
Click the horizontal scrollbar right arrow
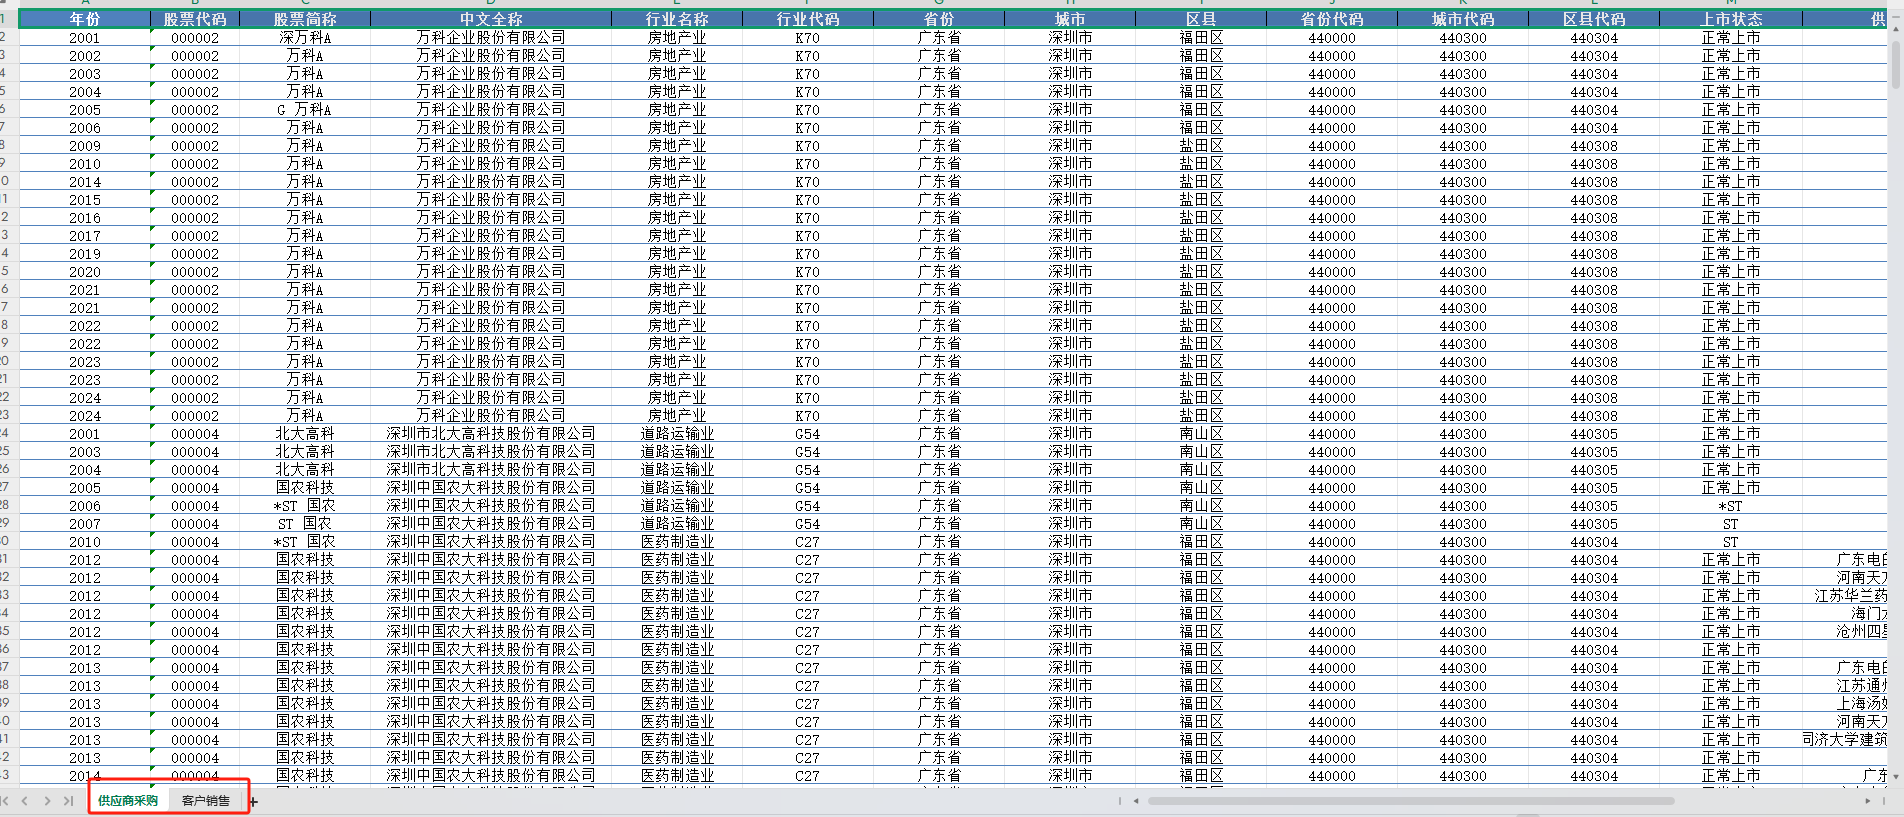pos(1867,800)
